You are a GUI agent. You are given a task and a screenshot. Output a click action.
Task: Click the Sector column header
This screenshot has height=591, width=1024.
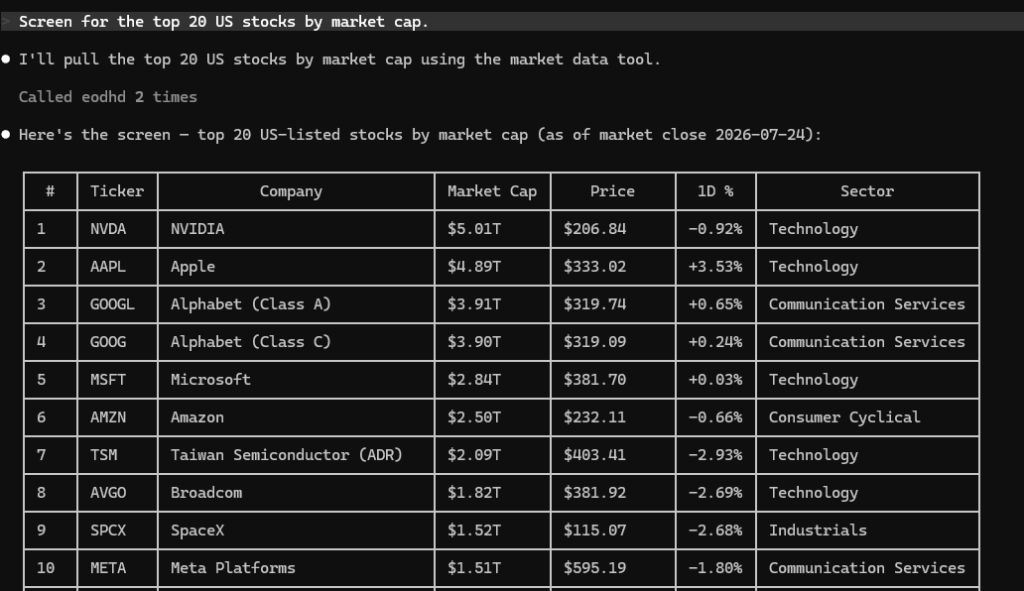point(867,191)
